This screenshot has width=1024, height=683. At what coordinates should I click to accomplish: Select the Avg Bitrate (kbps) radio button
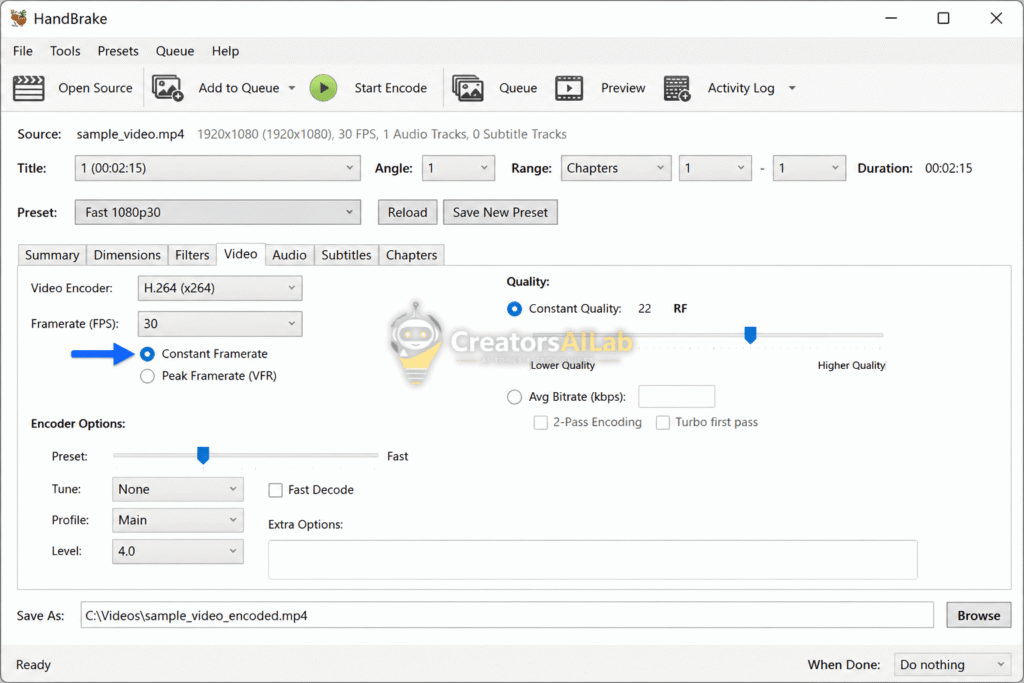click(x=515, y=397)
